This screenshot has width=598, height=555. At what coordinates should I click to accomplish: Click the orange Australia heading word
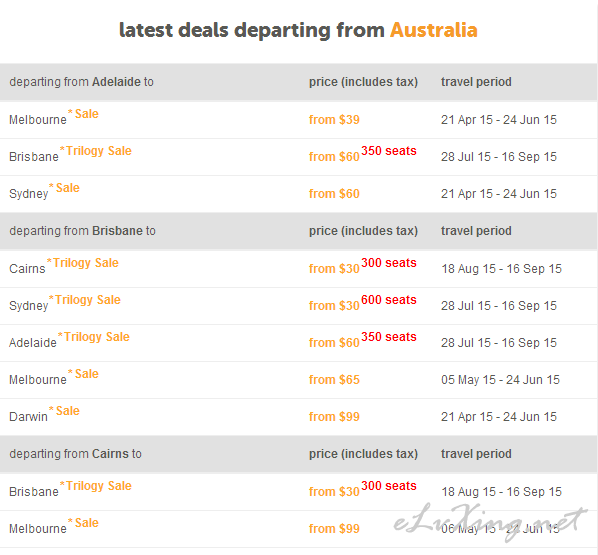pos(434,30)
